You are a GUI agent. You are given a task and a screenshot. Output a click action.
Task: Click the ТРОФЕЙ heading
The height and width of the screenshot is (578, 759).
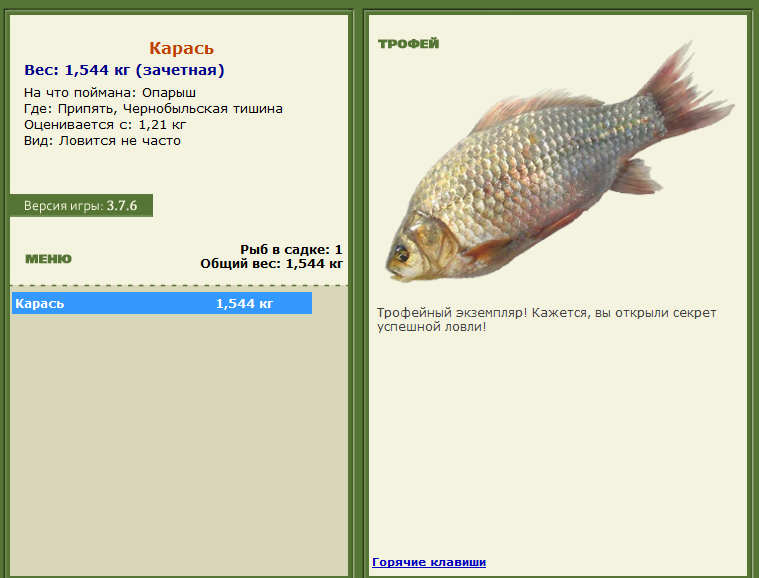point(408,44)
